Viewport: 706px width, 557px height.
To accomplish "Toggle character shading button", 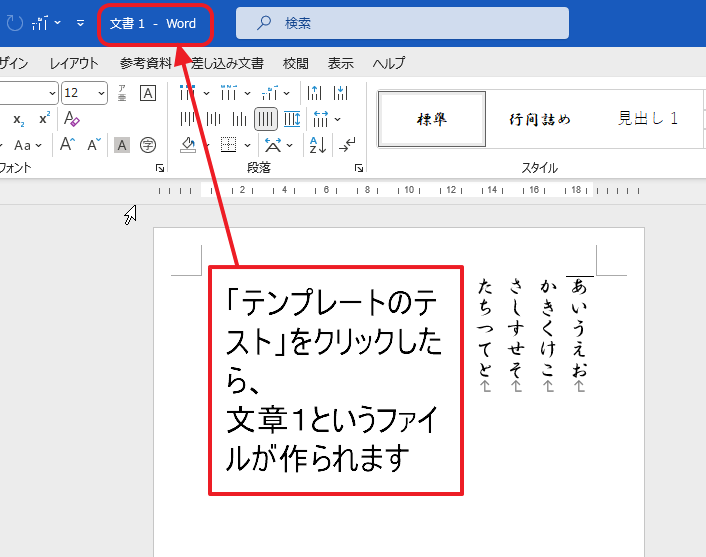I will [122, 145].
